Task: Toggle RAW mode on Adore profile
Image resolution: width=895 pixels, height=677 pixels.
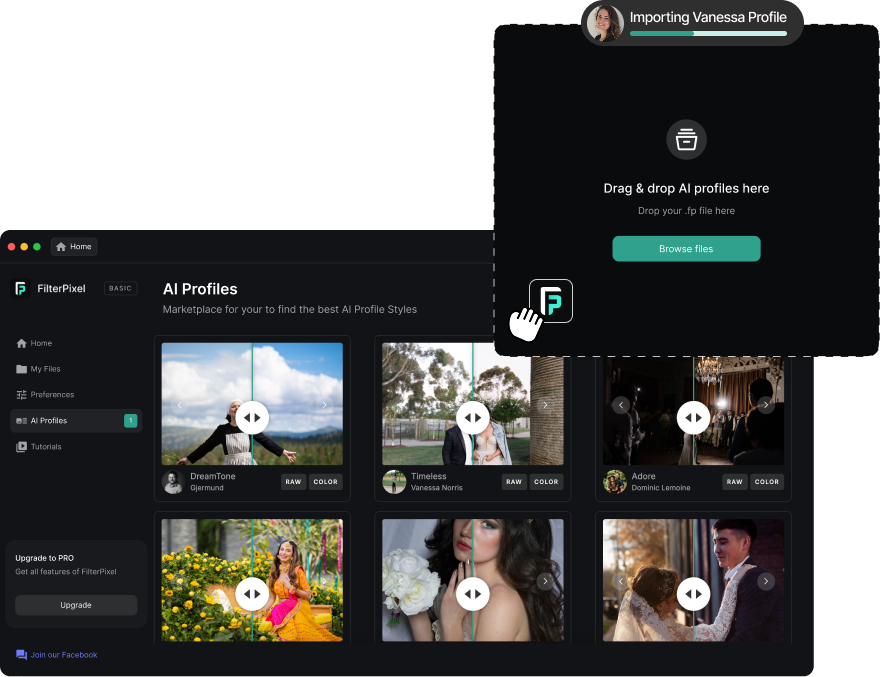Action: tap(734, 482)
